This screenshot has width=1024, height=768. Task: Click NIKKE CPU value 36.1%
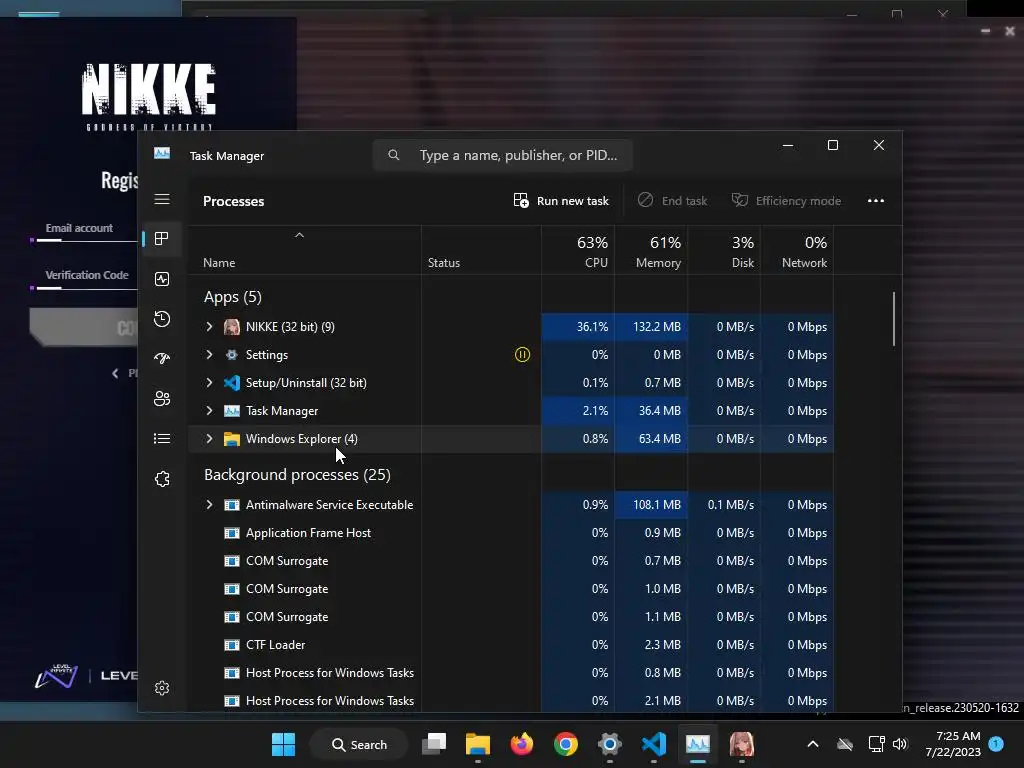(592, 327)
